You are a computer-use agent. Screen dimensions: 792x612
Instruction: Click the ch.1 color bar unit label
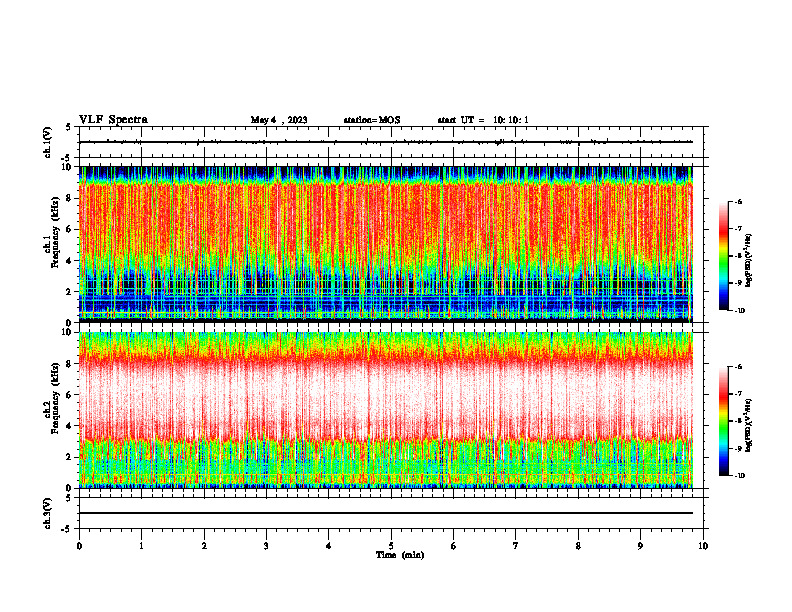(x=748, y=261)
